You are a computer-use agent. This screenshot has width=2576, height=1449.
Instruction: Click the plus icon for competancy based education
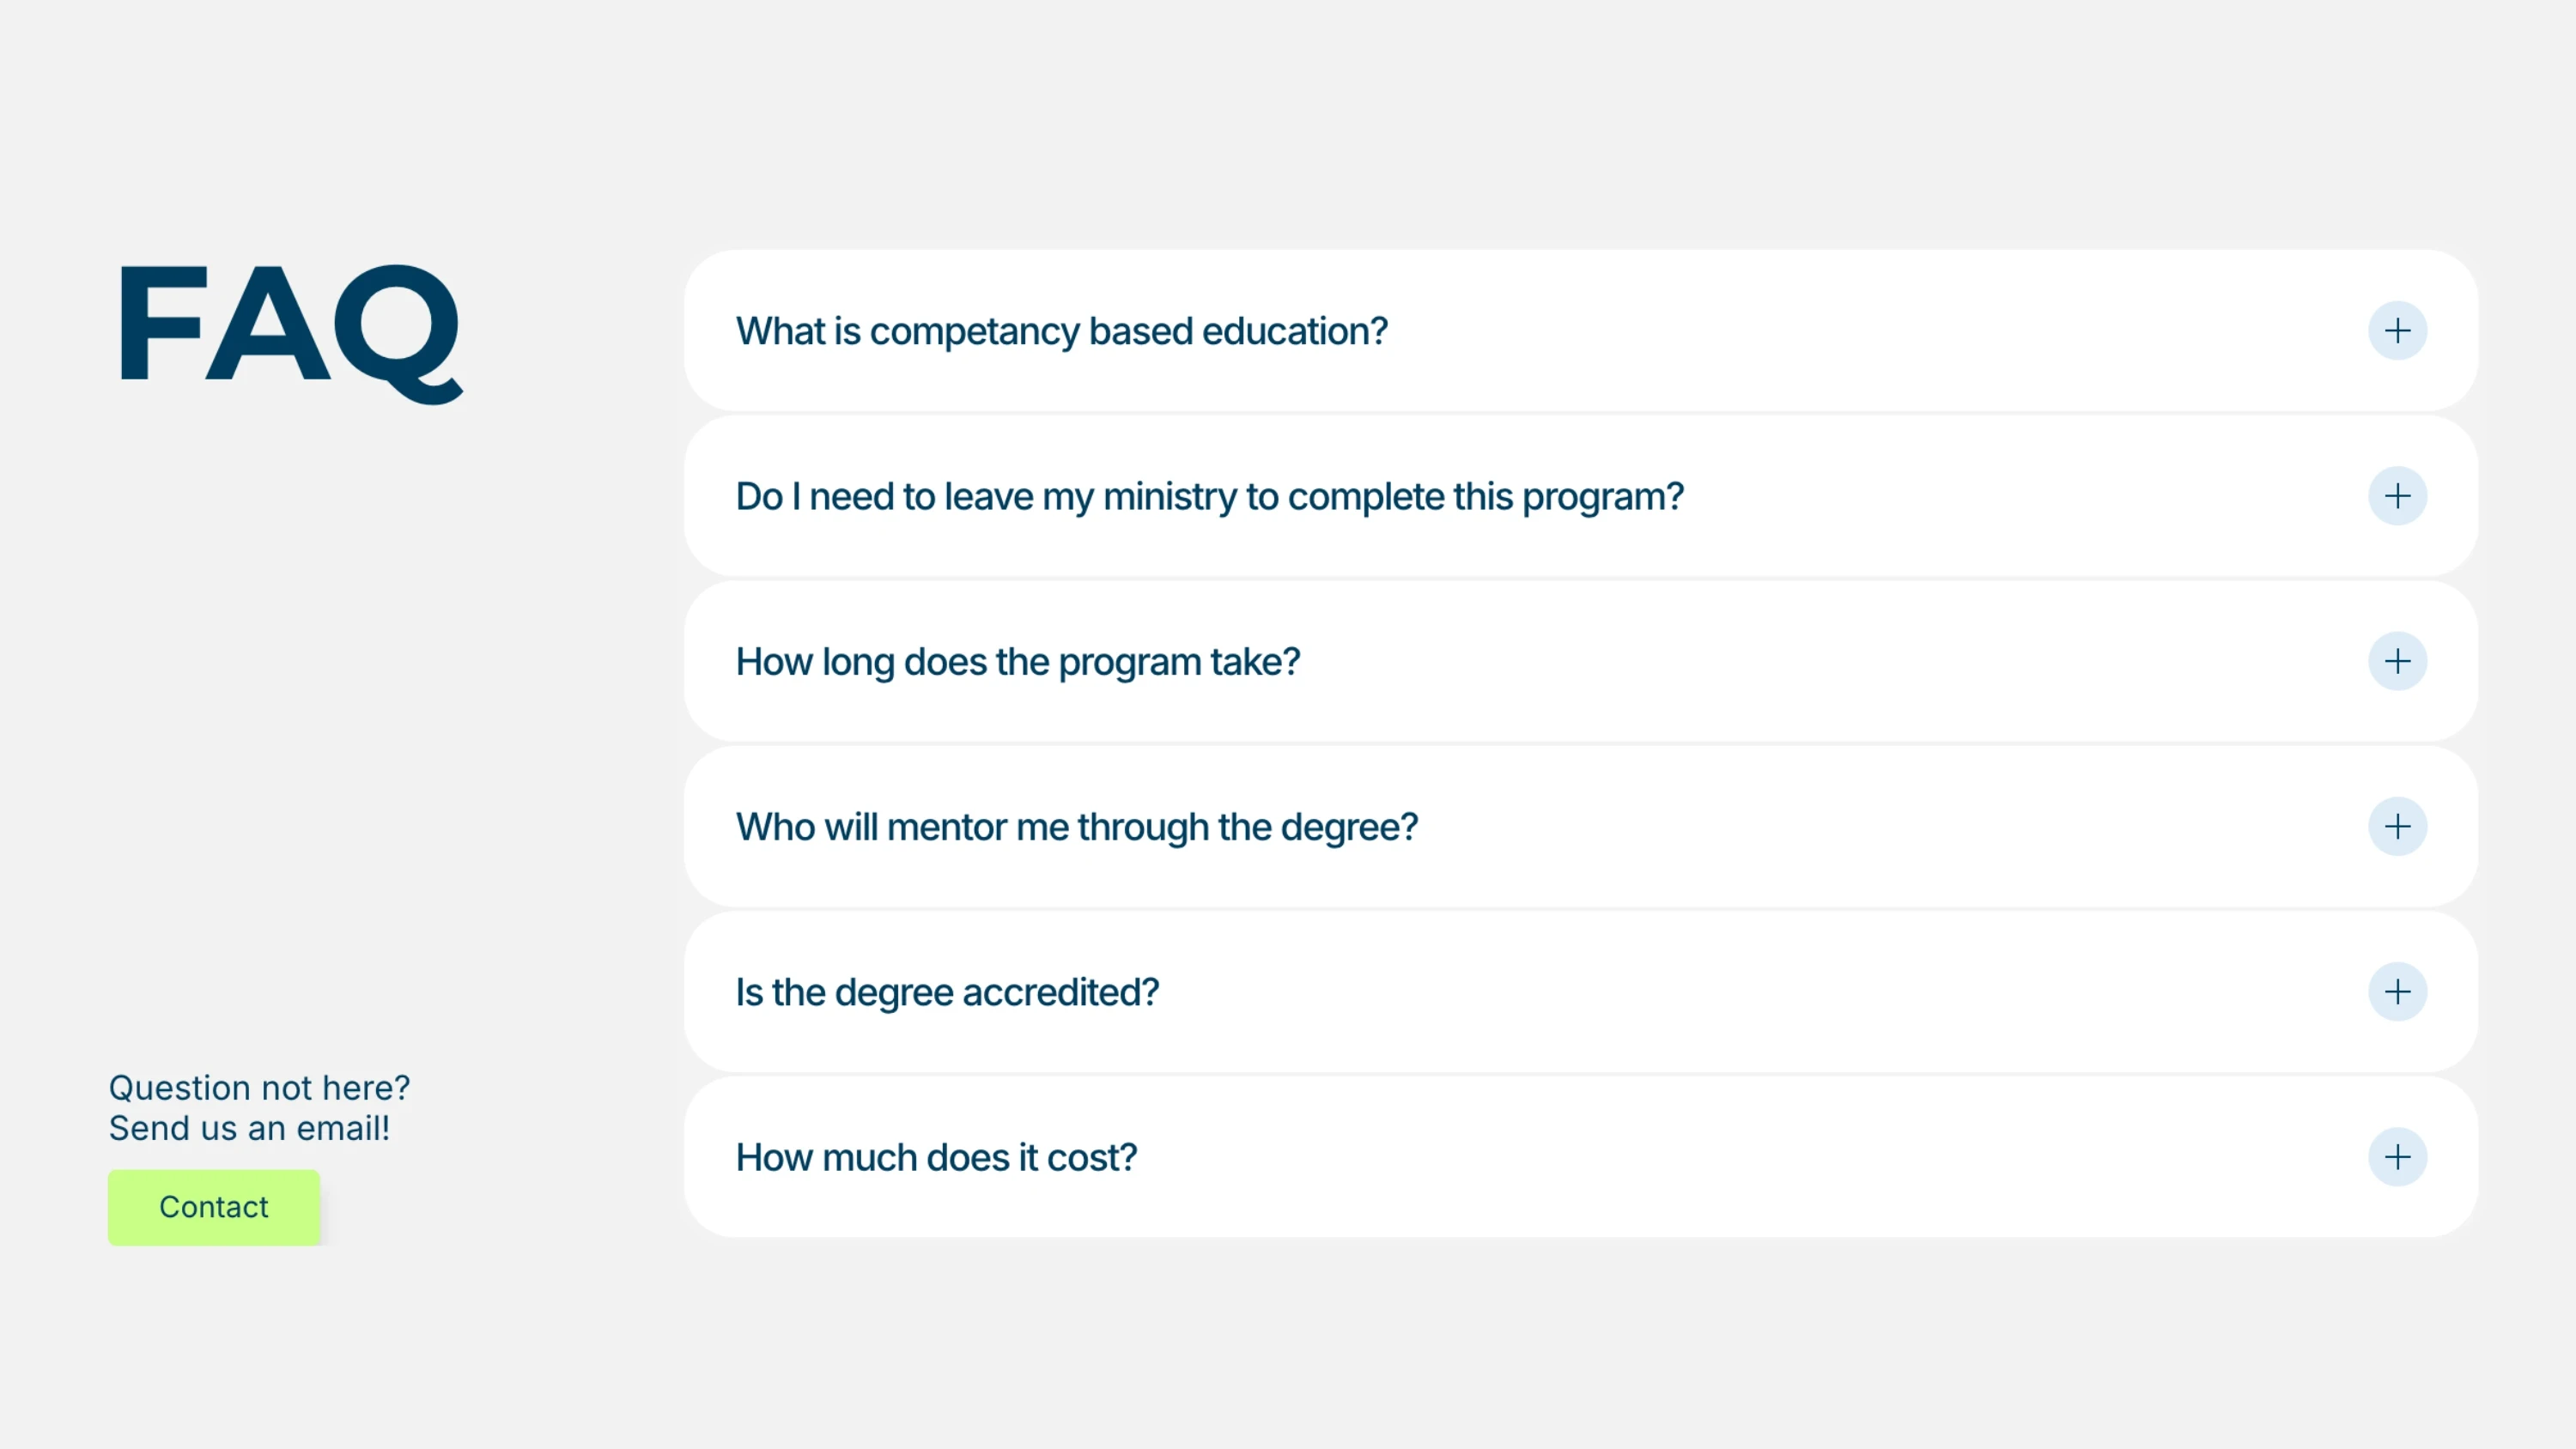(2397, 331)
